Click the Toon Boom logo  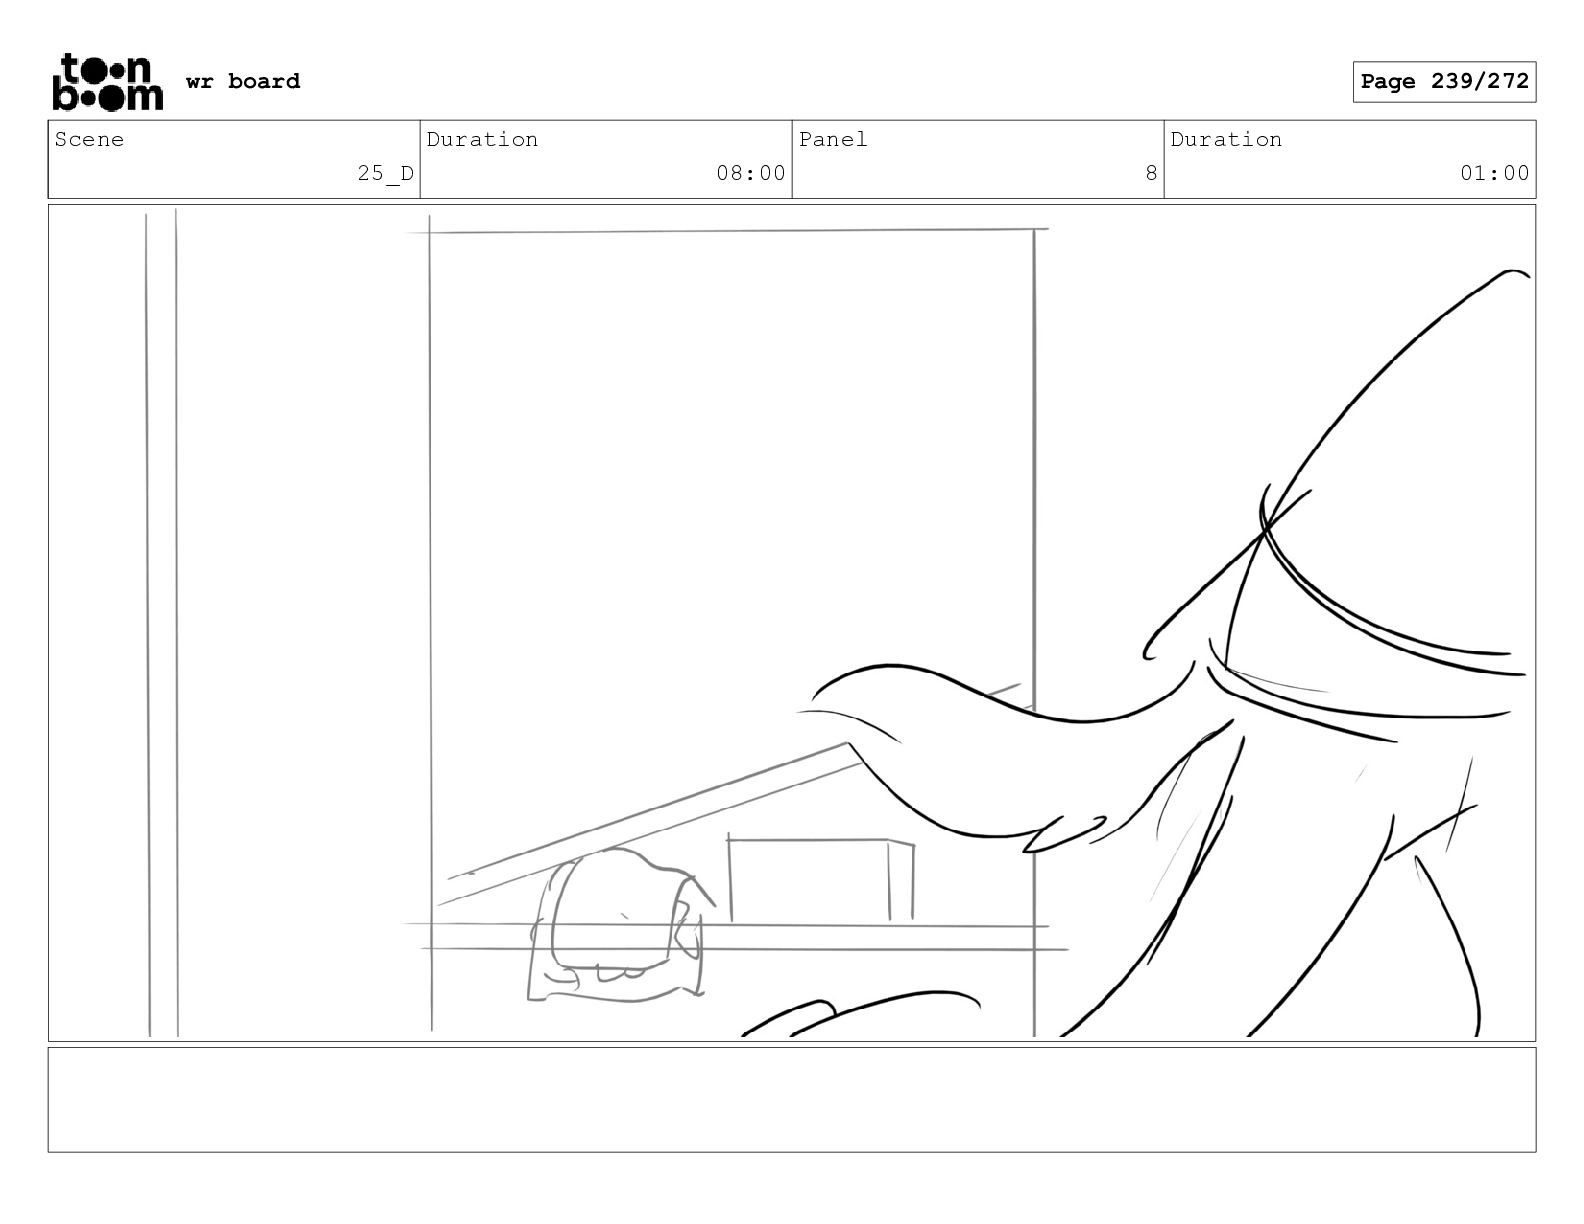107,82
